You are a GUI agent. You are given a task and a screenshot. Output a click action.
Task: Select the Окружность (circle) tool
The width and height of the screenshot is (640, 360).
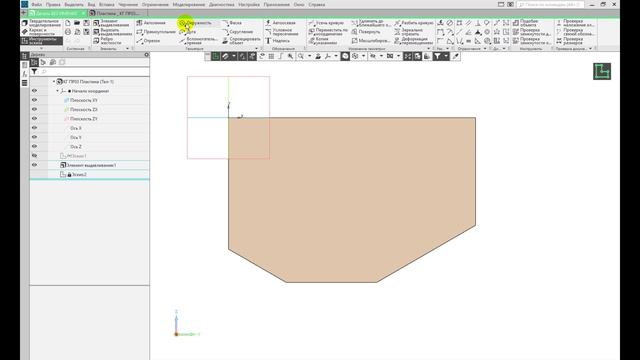(196, 23)
